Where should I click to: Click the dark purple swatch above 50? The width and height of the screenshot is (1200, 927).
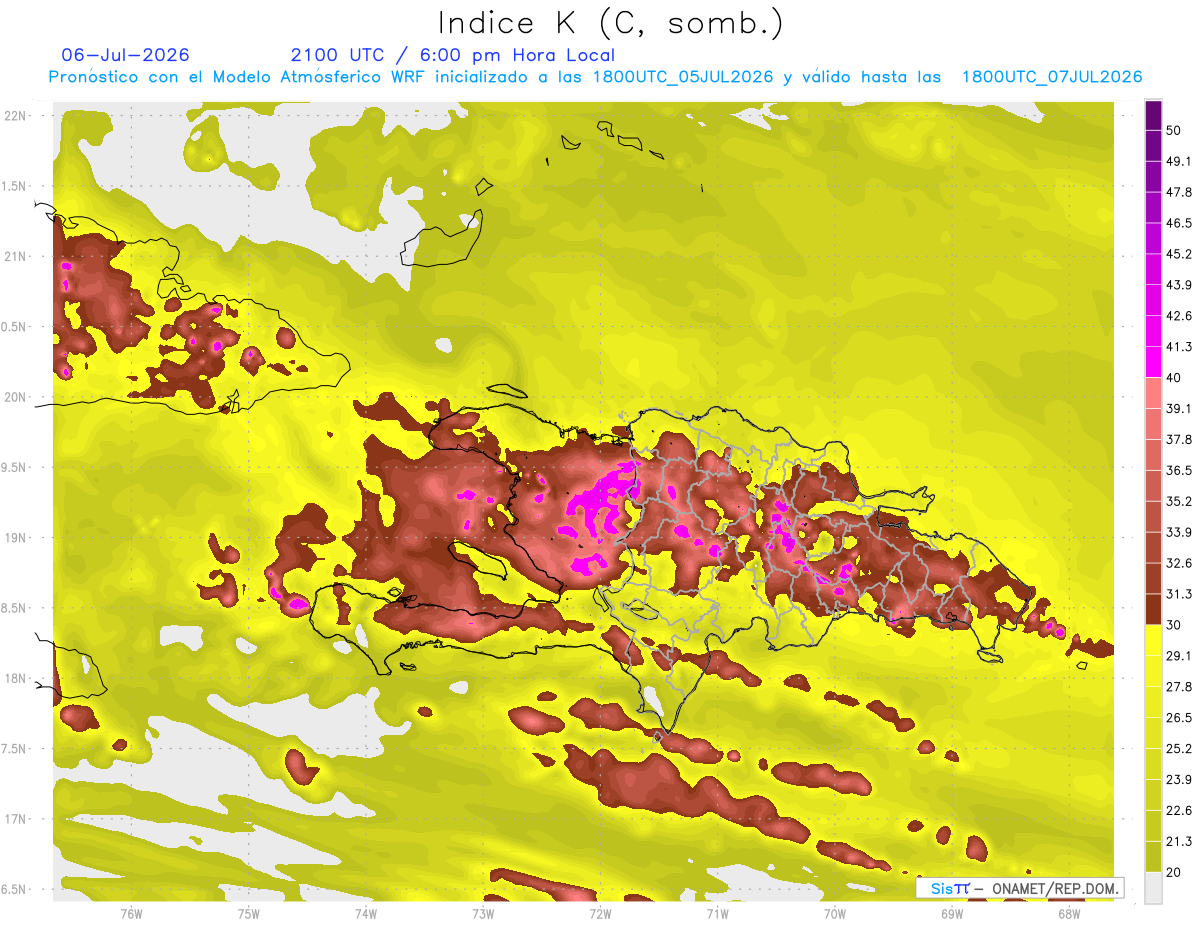pyautogui.click(x=1153, y=115)
